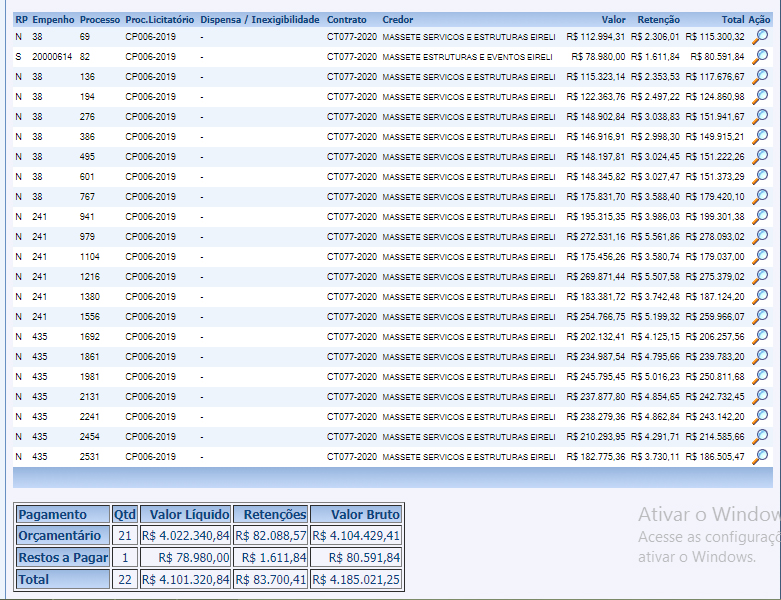
Task: Click magnifier icon for processo 82 row
Action: (x=760, y=57)
